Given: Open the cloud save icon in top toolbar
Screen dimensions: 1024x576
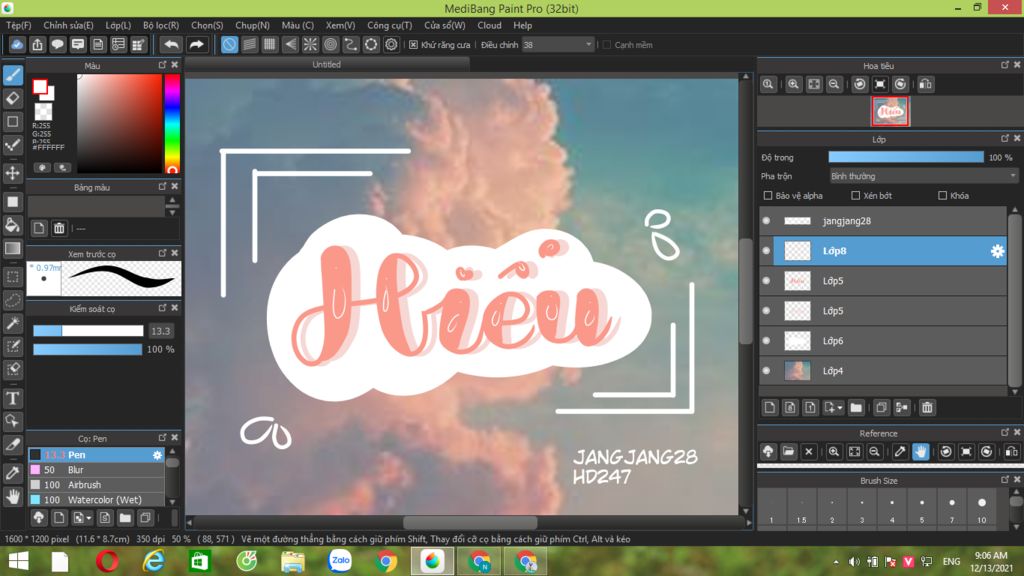Looking at the screenshot, I should [x=17, y=44].
